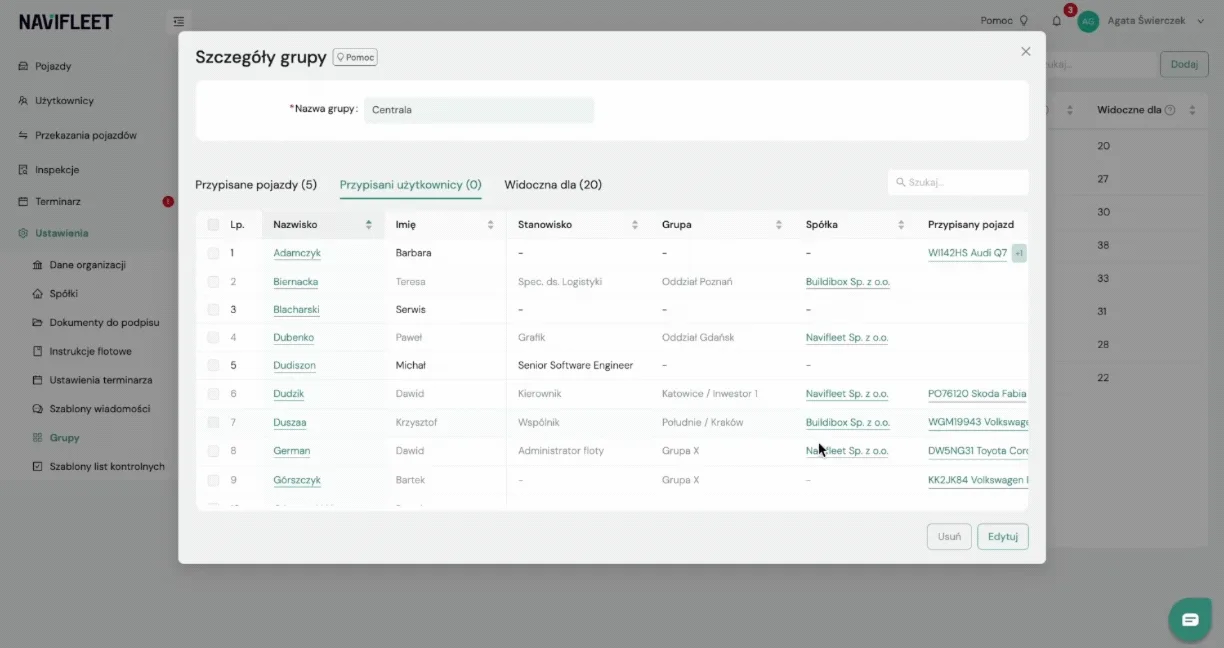Click the Pomoc button beside dialog title
Screen dimensions: 1224x648
(355, 58)
